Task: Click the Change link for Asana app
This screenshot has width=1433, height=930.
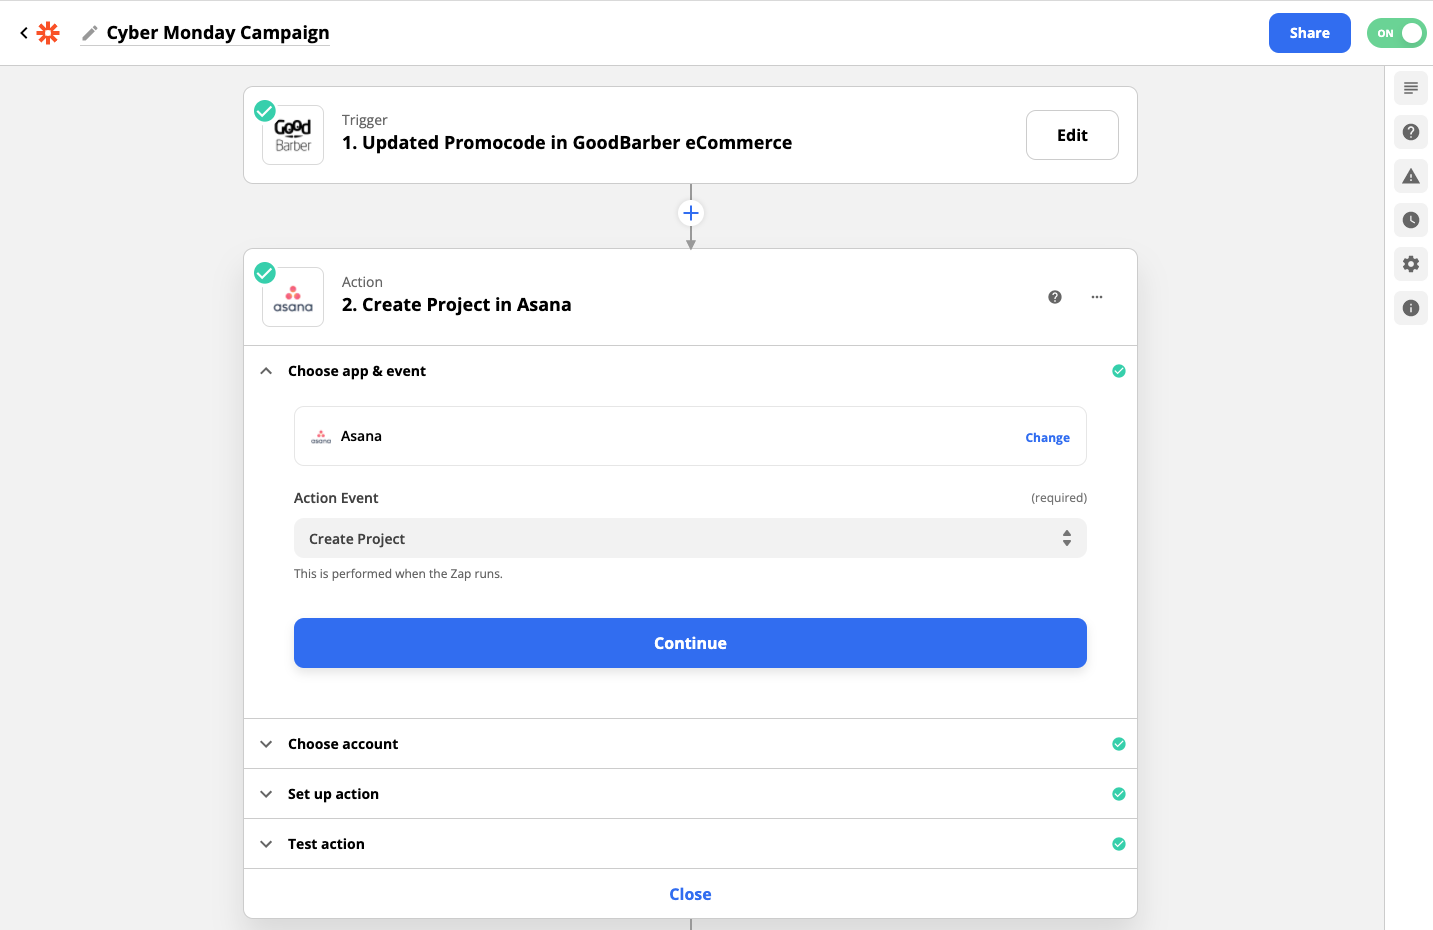Action: tap(1047, 438)
